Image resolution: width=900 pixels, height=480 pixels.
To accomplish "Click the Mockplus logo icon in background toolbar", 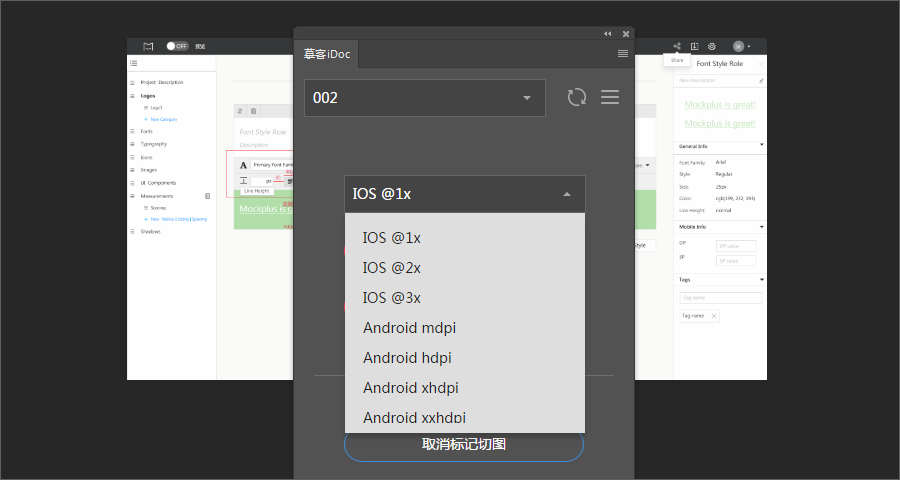I will (148, 46).
